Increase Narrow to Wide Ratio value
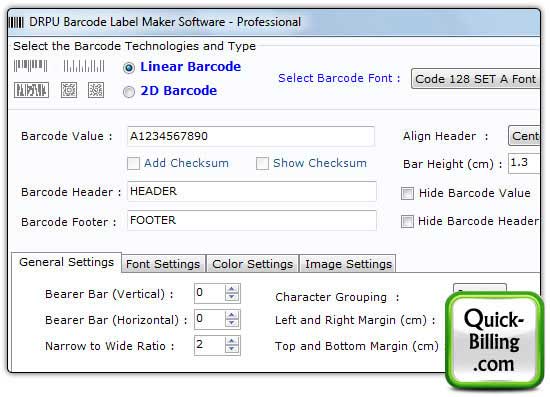This screenshot has width=550, height=397. click(x=232, y=341)
